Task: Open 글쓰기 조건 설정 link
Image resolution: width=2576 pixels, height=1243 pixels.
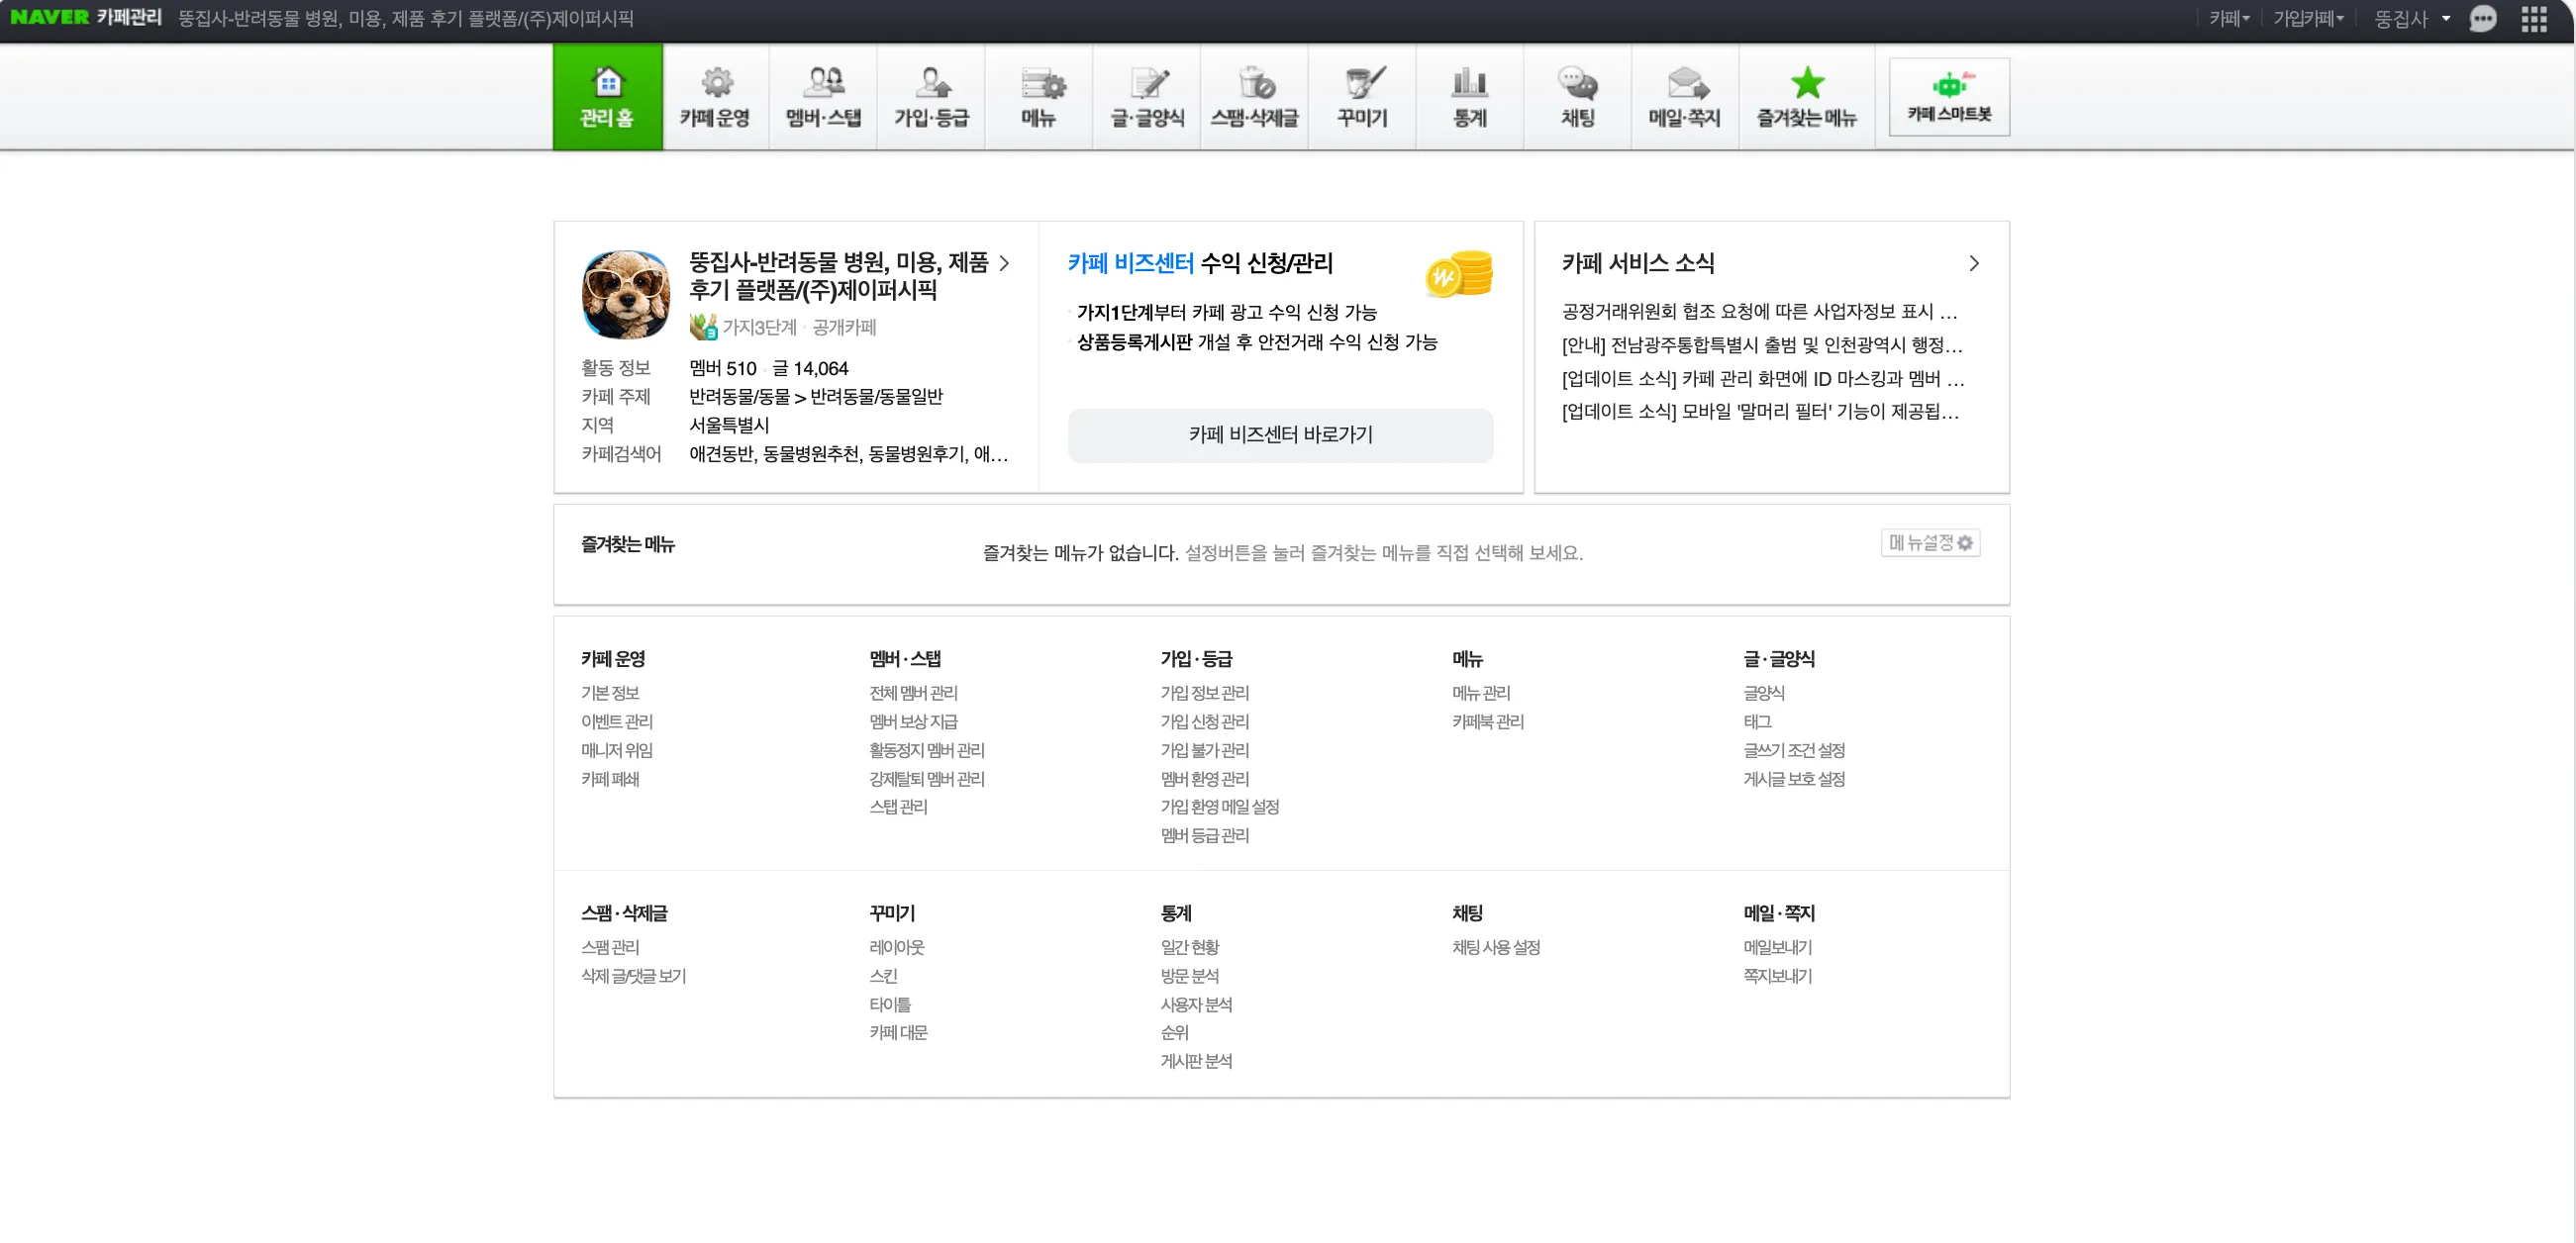Action: (1794, 750)
